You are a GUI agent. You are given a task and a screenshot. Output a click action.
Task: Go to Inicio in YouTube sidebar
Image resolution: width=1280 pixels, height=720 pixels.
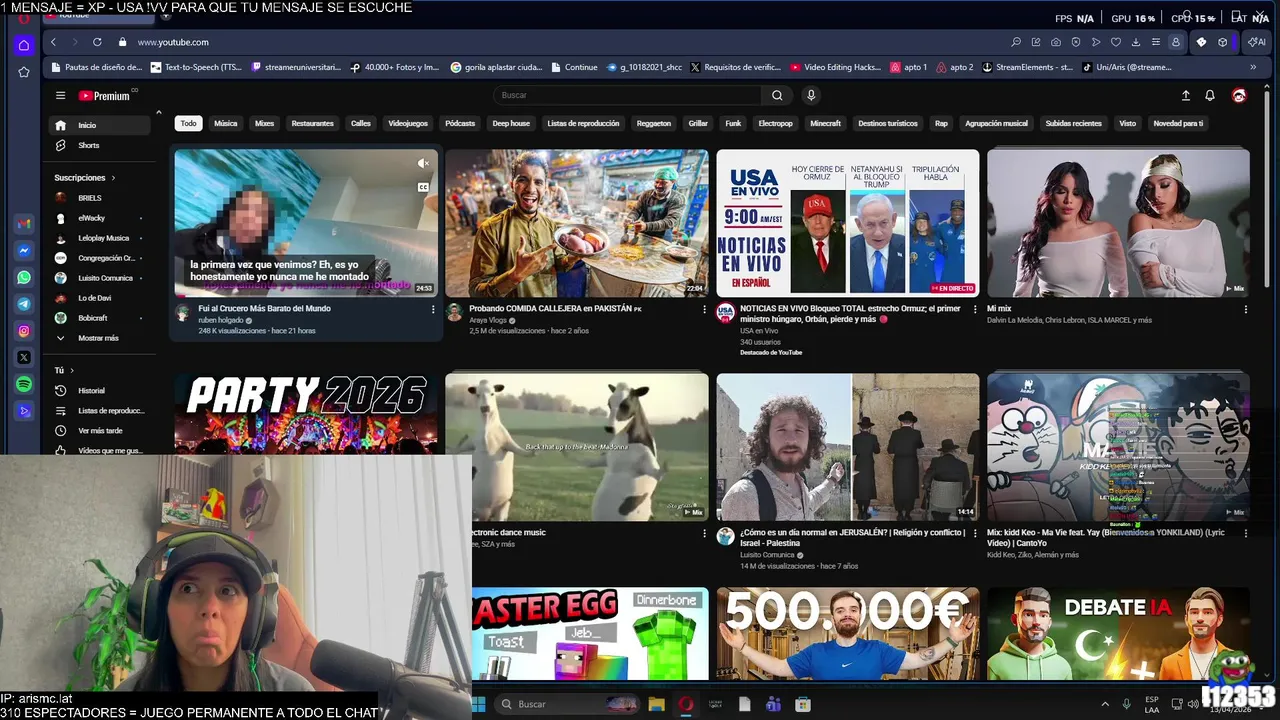click(98, 125)
